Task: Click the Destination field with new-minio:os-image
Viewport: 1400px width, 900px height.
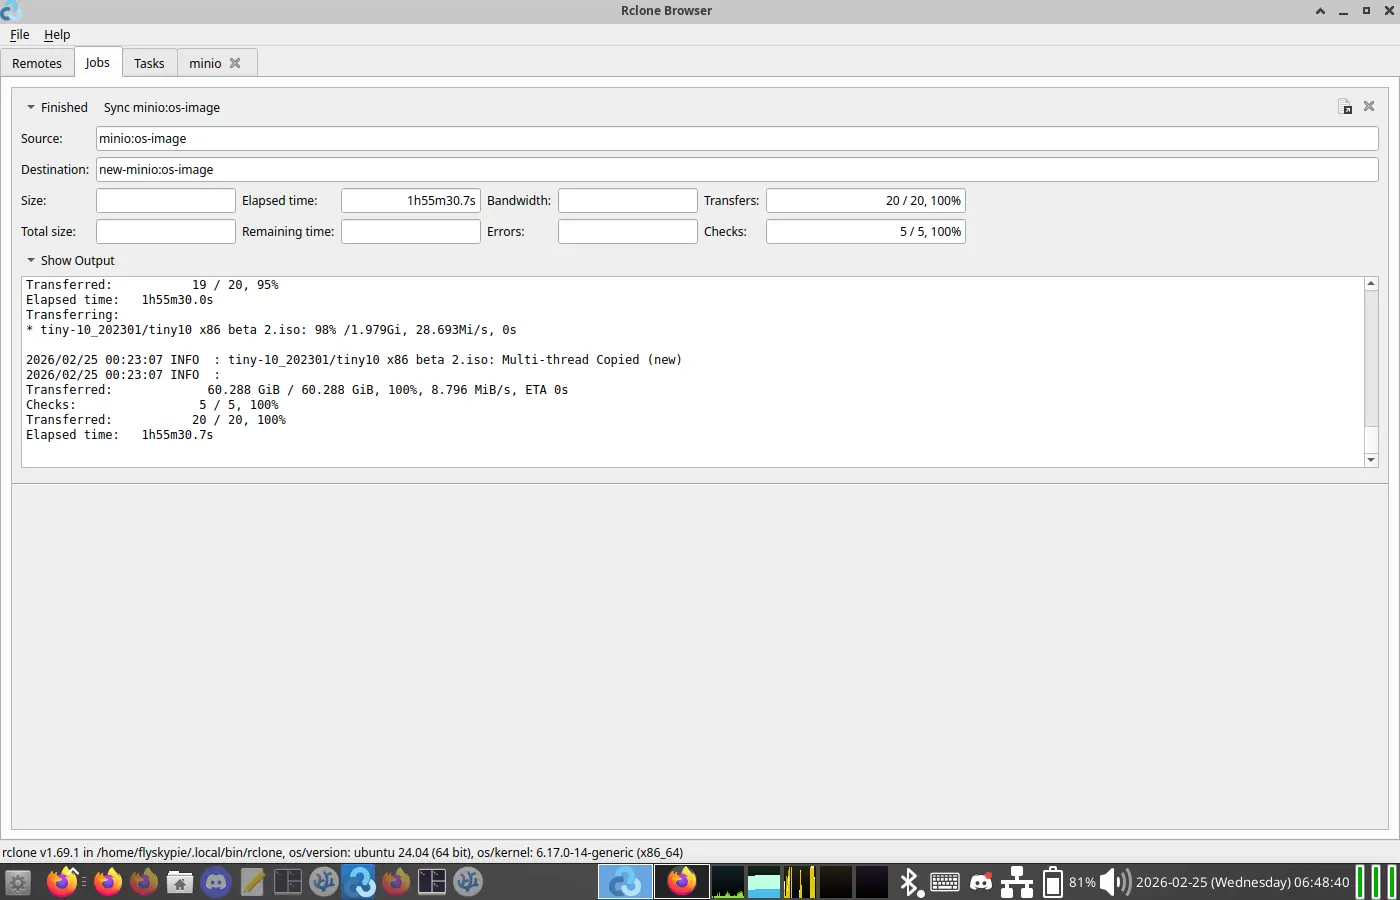Action: [736, 170]
